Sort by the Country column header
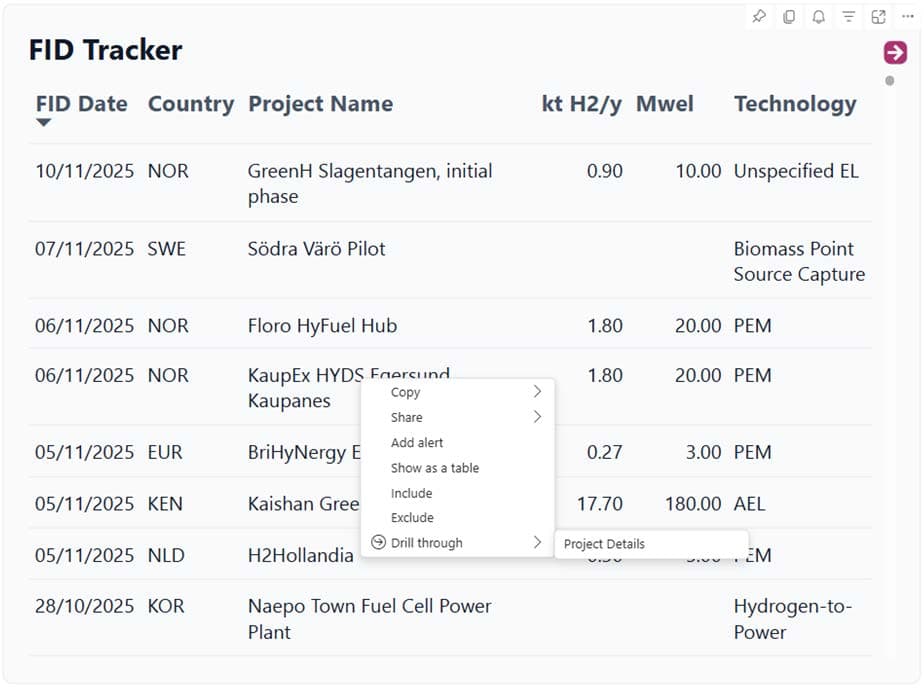This screenshot has width=924, height=690. click(190, 104)
